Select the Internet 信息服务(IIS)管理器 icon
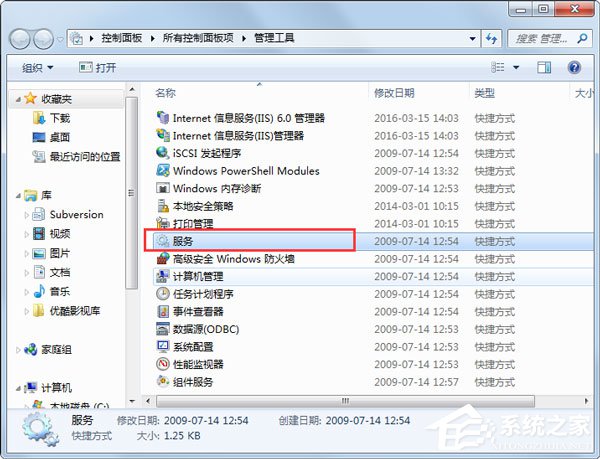The image size is (600, 459). coord(163,135)
